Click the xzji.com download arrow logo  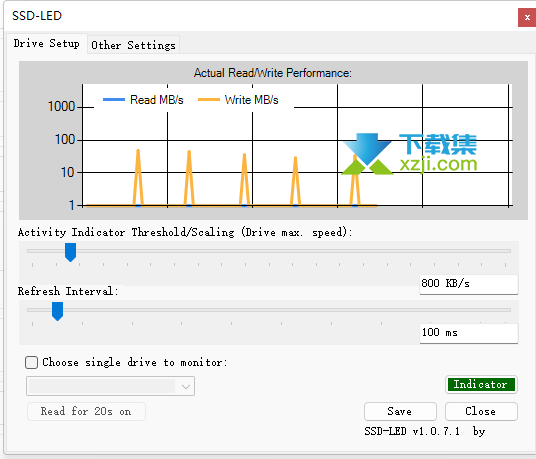[367, 153]
